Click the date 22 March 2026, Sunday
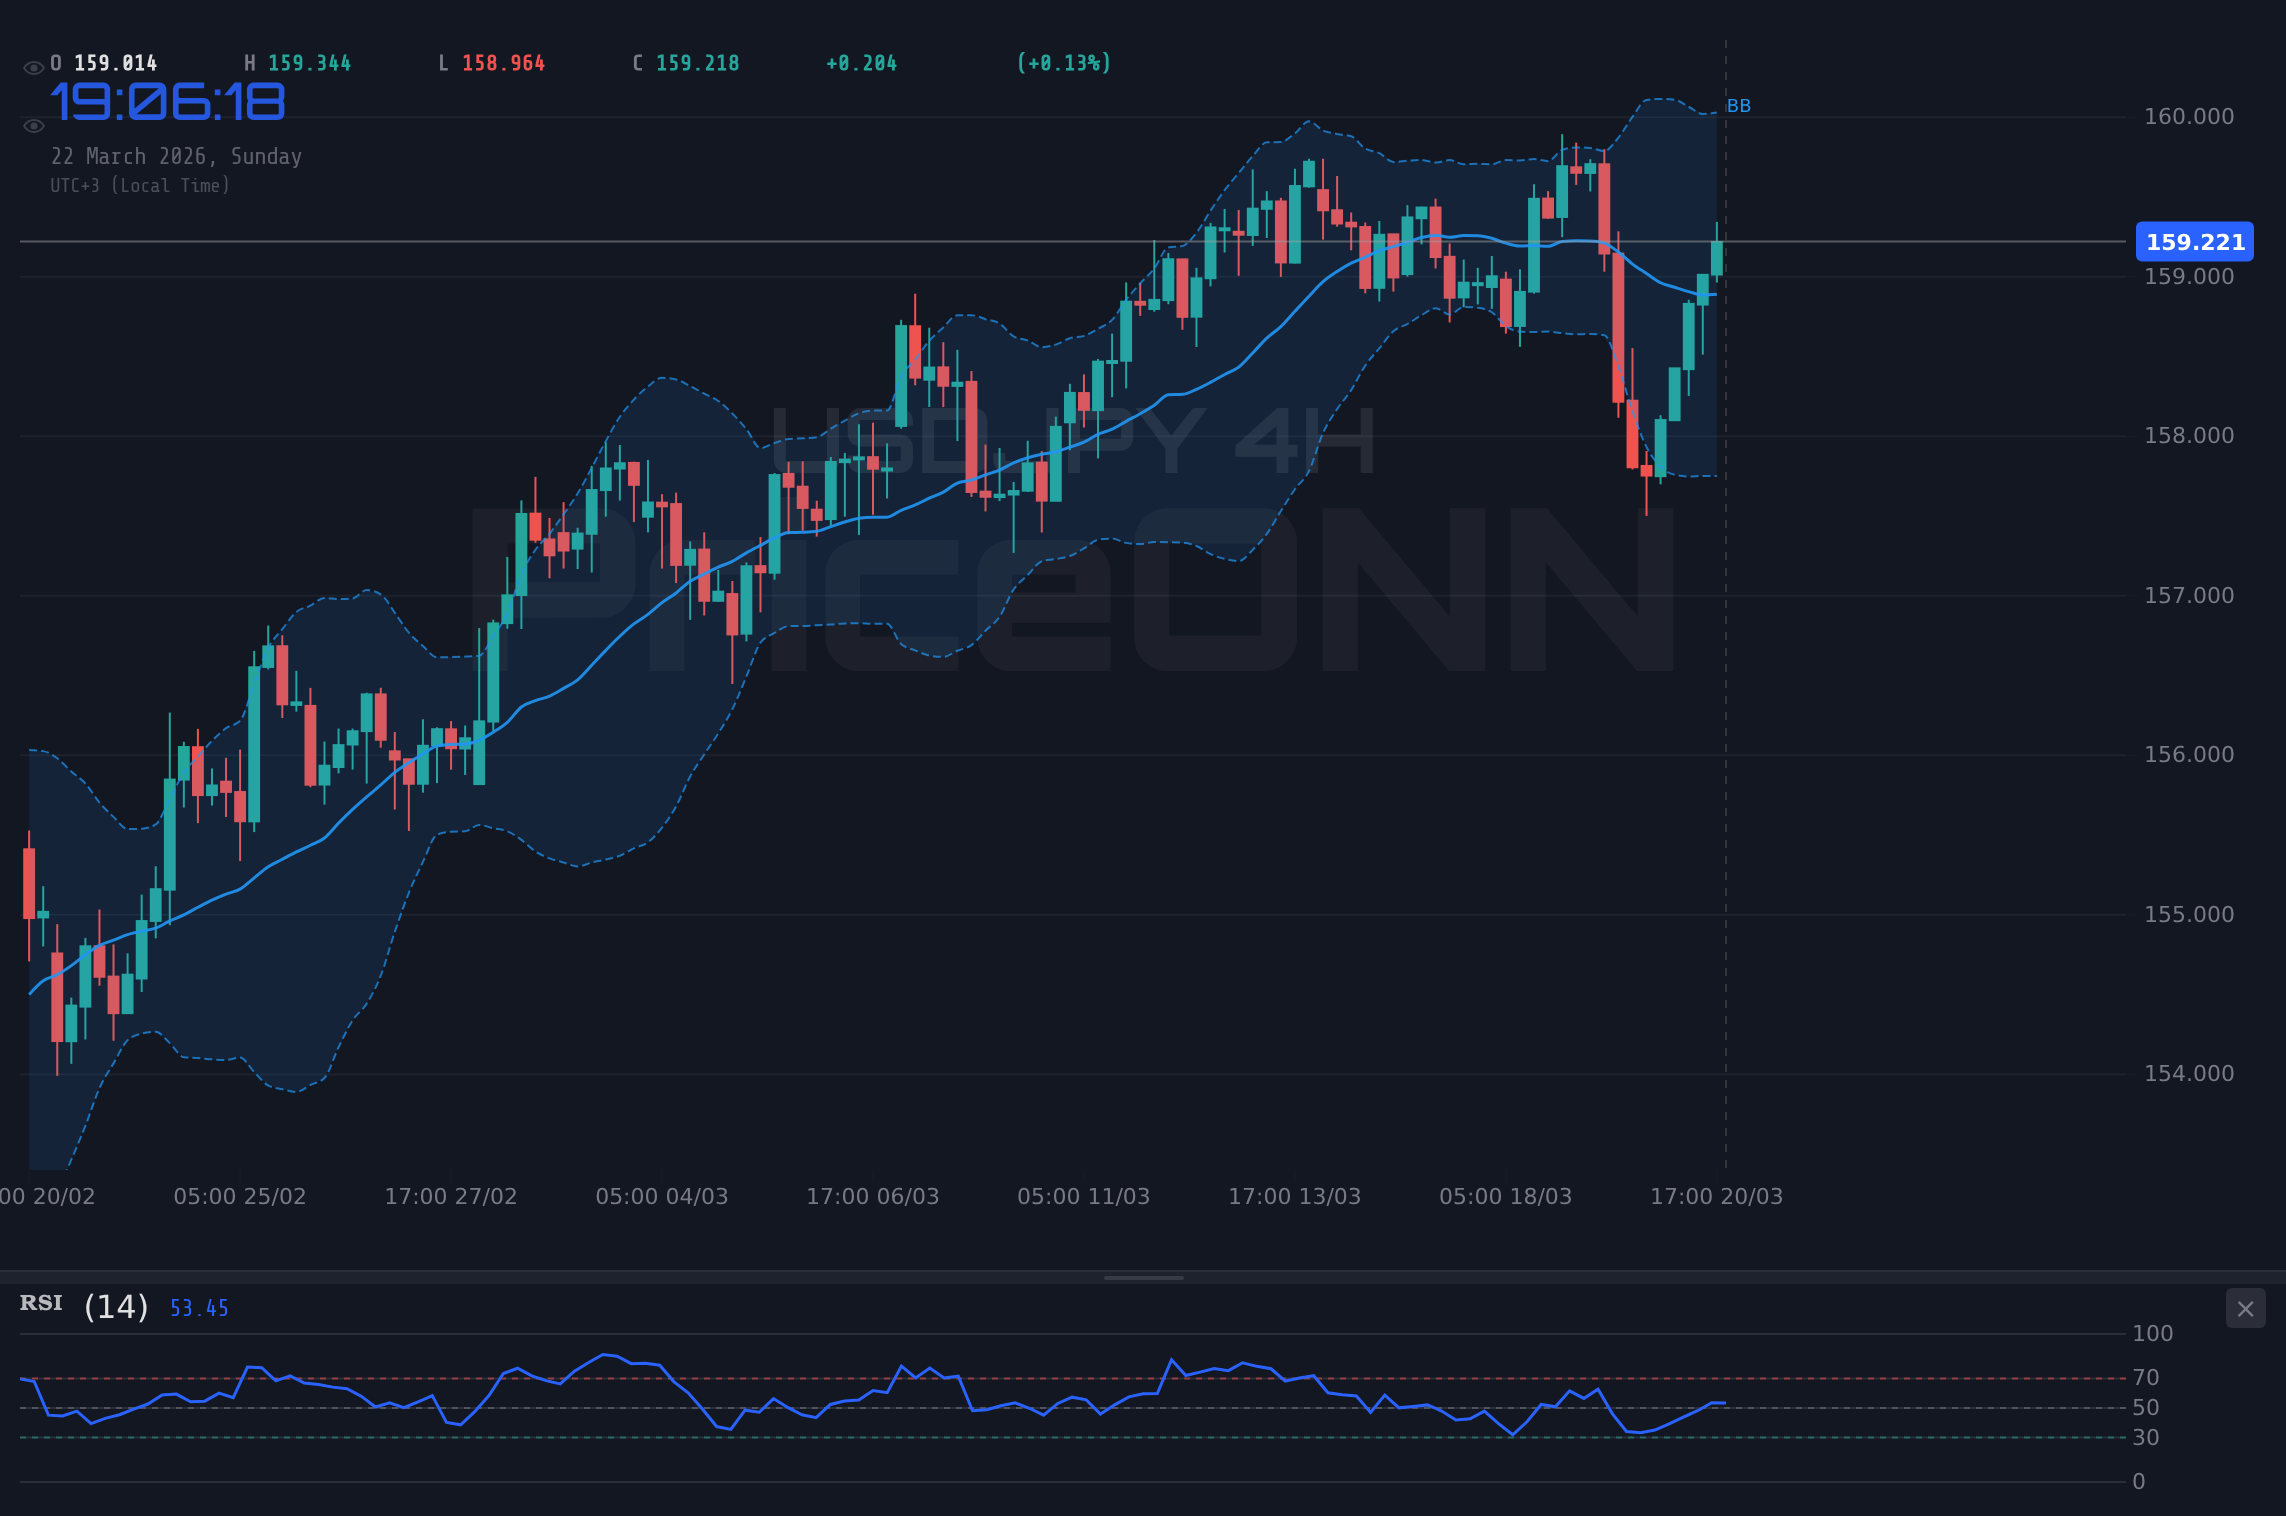The width and height of the screenshot is (2286, 1516). tap(177, 156)
